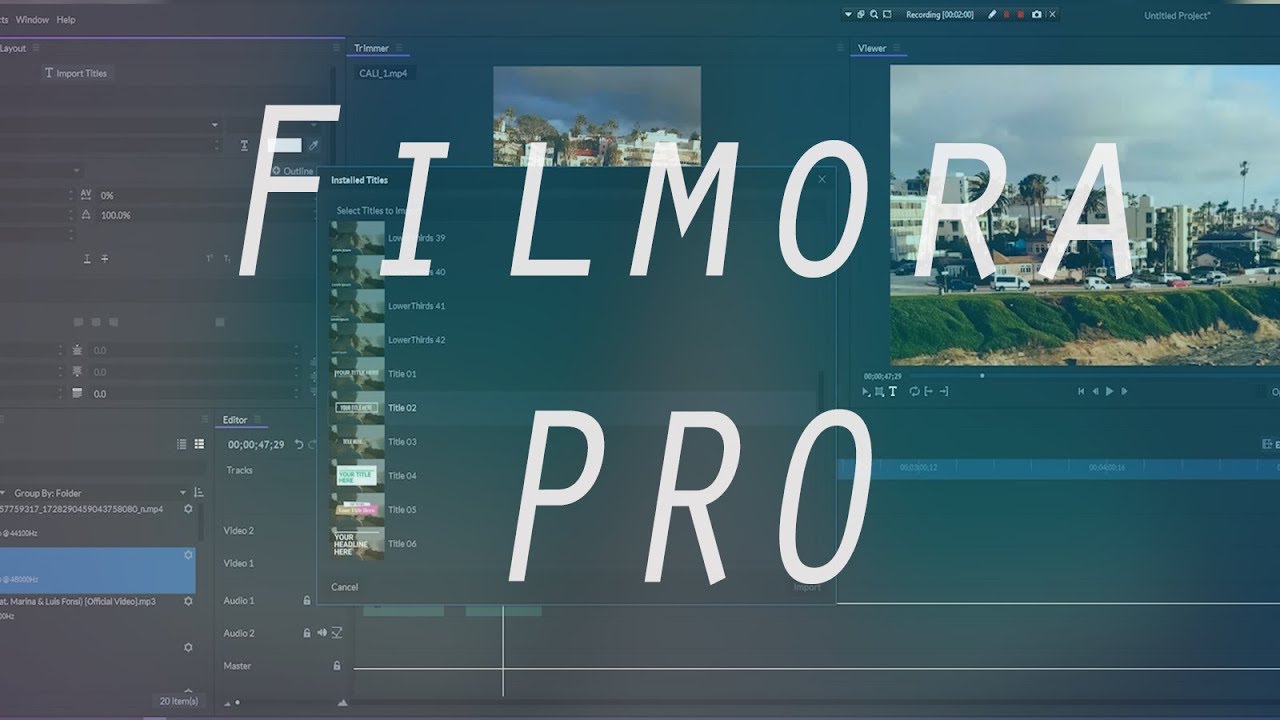Open the font family dropdown arrow
Viewport: 1280px width, 720px height.
click(x=214, y=125)
